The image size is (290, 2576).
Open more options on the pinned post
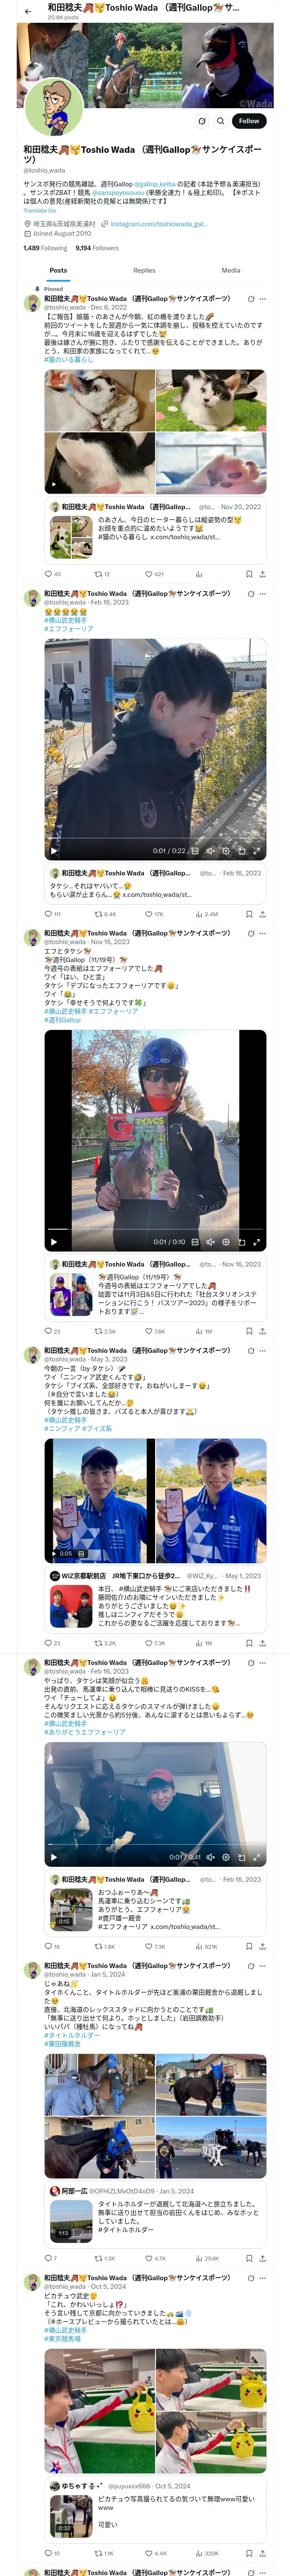(x=263, y=299)
